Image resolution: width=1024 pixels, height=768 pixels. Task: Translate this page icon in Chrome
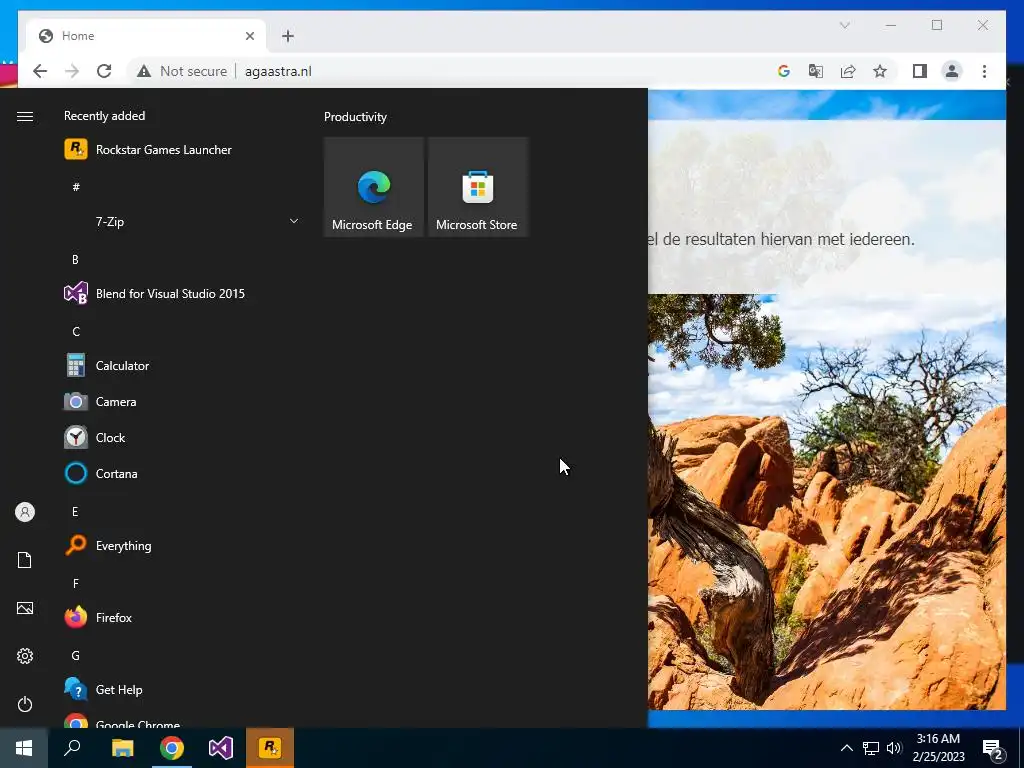[816, 71]
